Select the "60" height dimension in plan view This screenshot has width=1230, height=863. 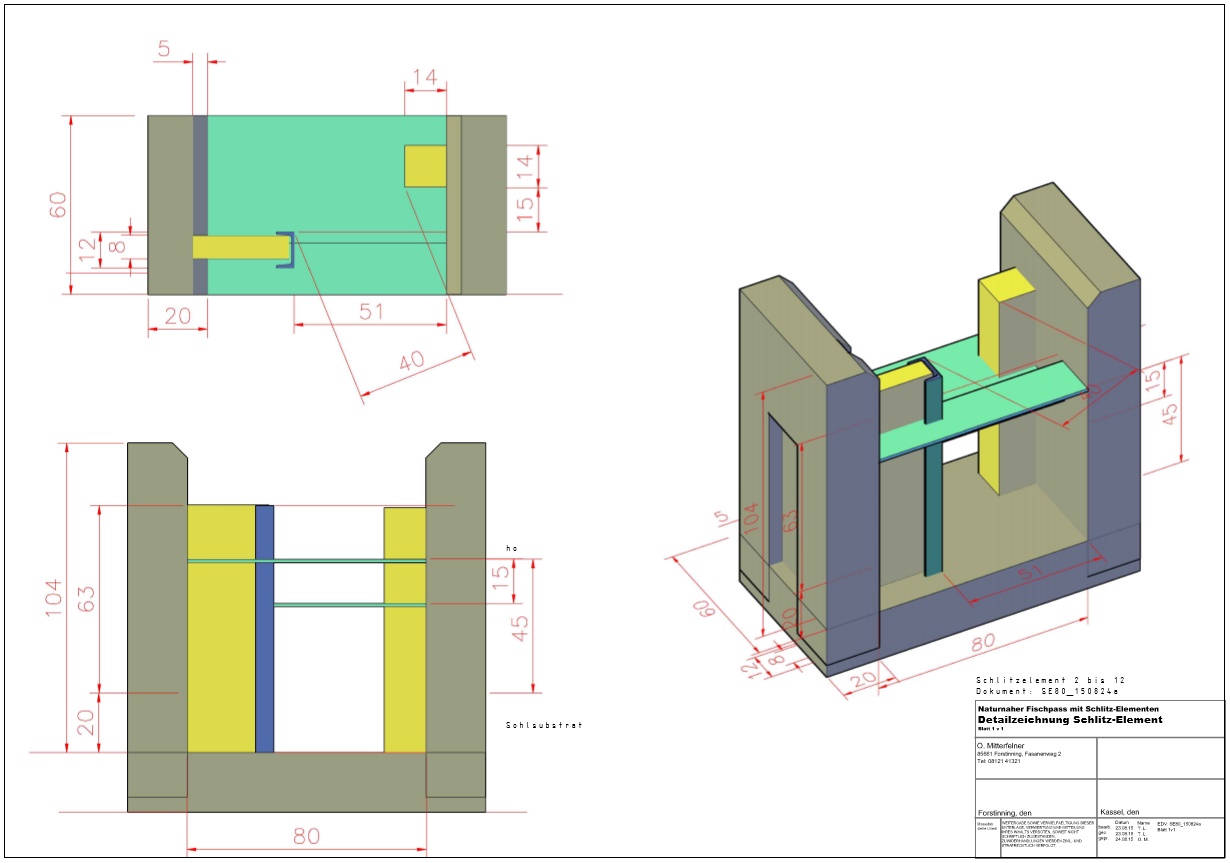(59, 204)
